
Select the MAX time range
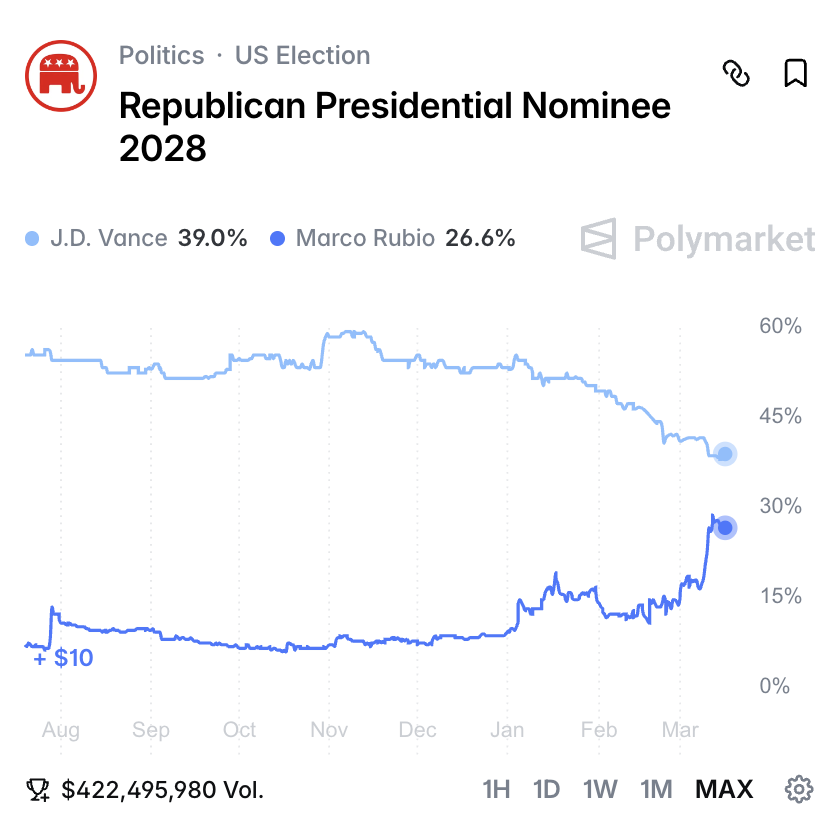click(724, 790)
